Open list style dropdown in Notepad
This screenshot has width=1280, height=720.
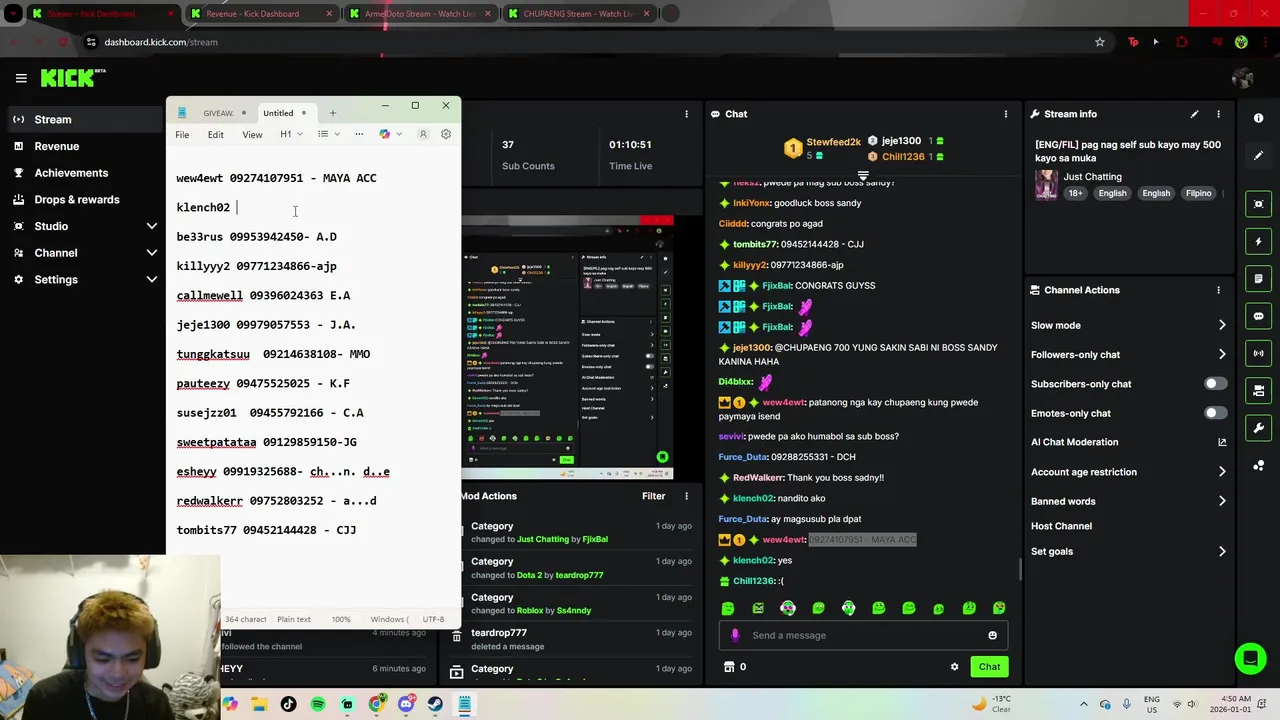coord(328,134)
